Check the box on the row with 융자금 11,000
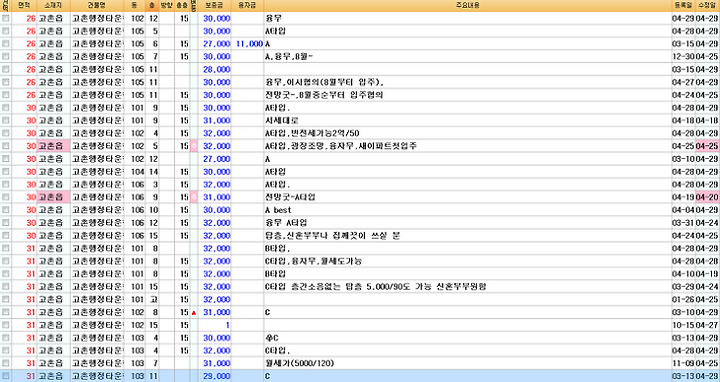This screenshot has width=720, height=382. (x=6, y=44)
